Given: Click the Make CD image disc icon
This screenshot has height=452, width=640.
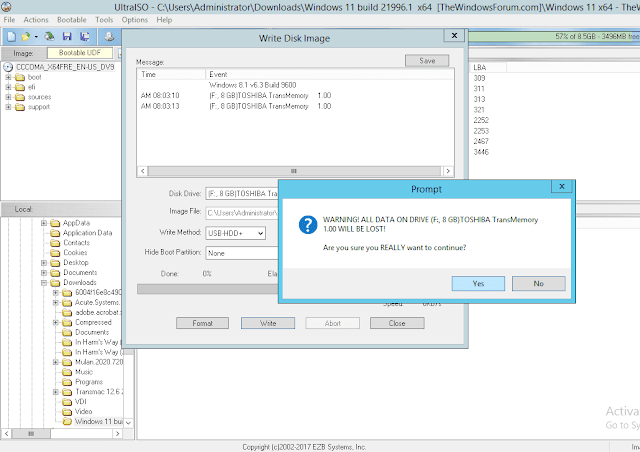Looking at the screenshot, I should click(109, 37).
